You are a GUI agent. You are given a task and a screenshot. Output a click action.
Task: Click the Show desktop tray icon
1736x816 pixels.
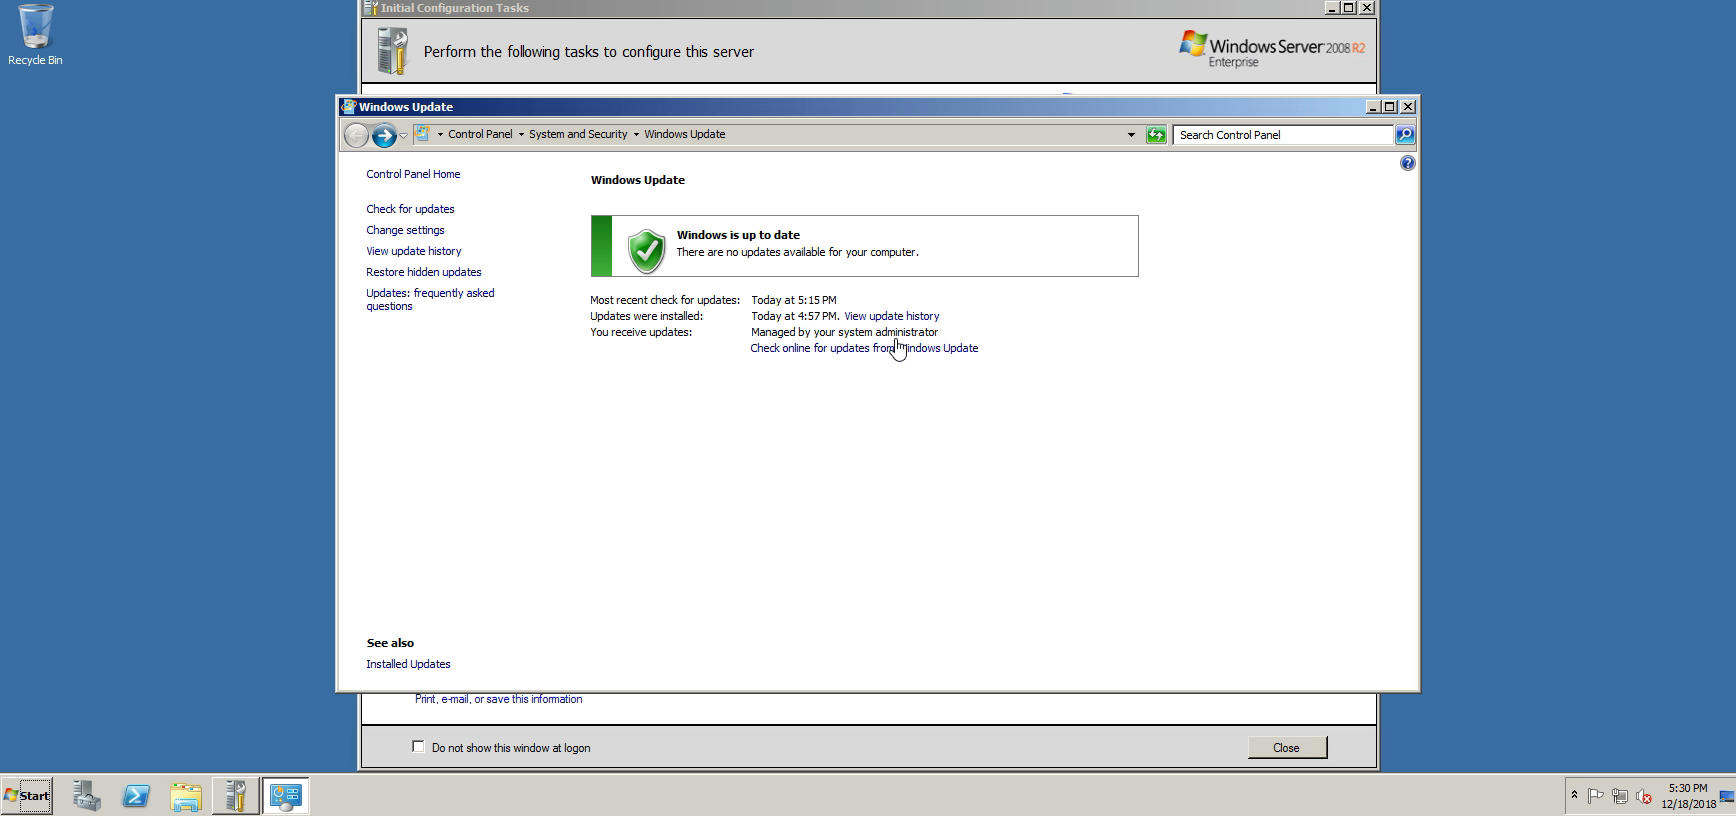click(x=1727, y=796)
